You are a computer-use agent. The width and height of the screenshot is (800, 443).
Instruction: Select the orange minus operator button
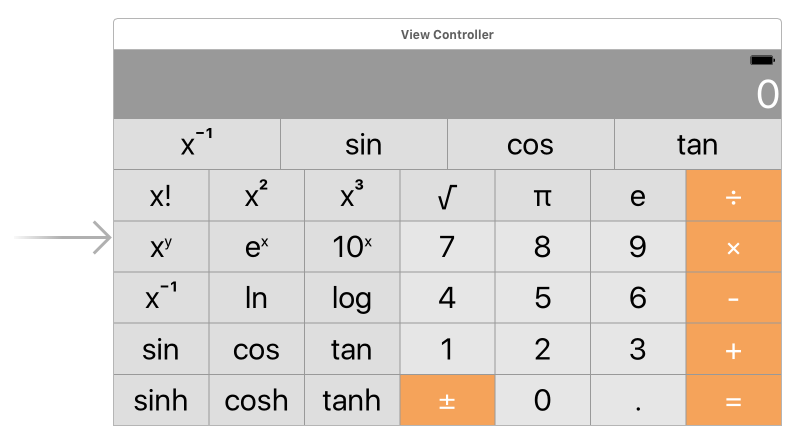coord(734,298)
